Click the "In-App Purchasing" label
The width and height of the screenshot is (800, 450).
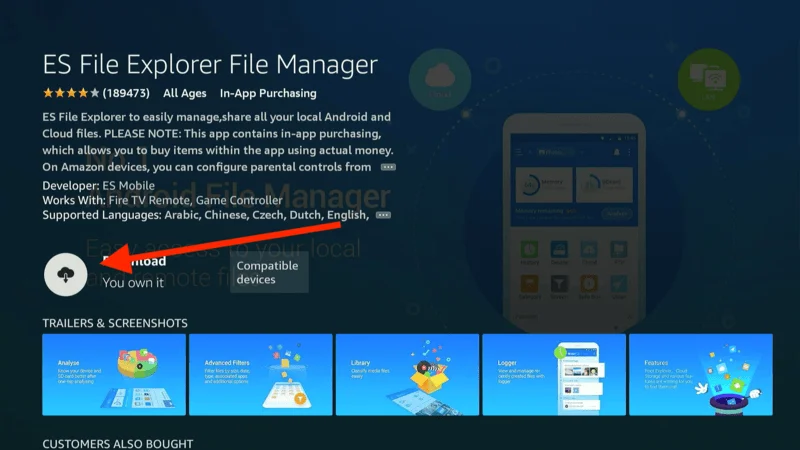point(268,93)
